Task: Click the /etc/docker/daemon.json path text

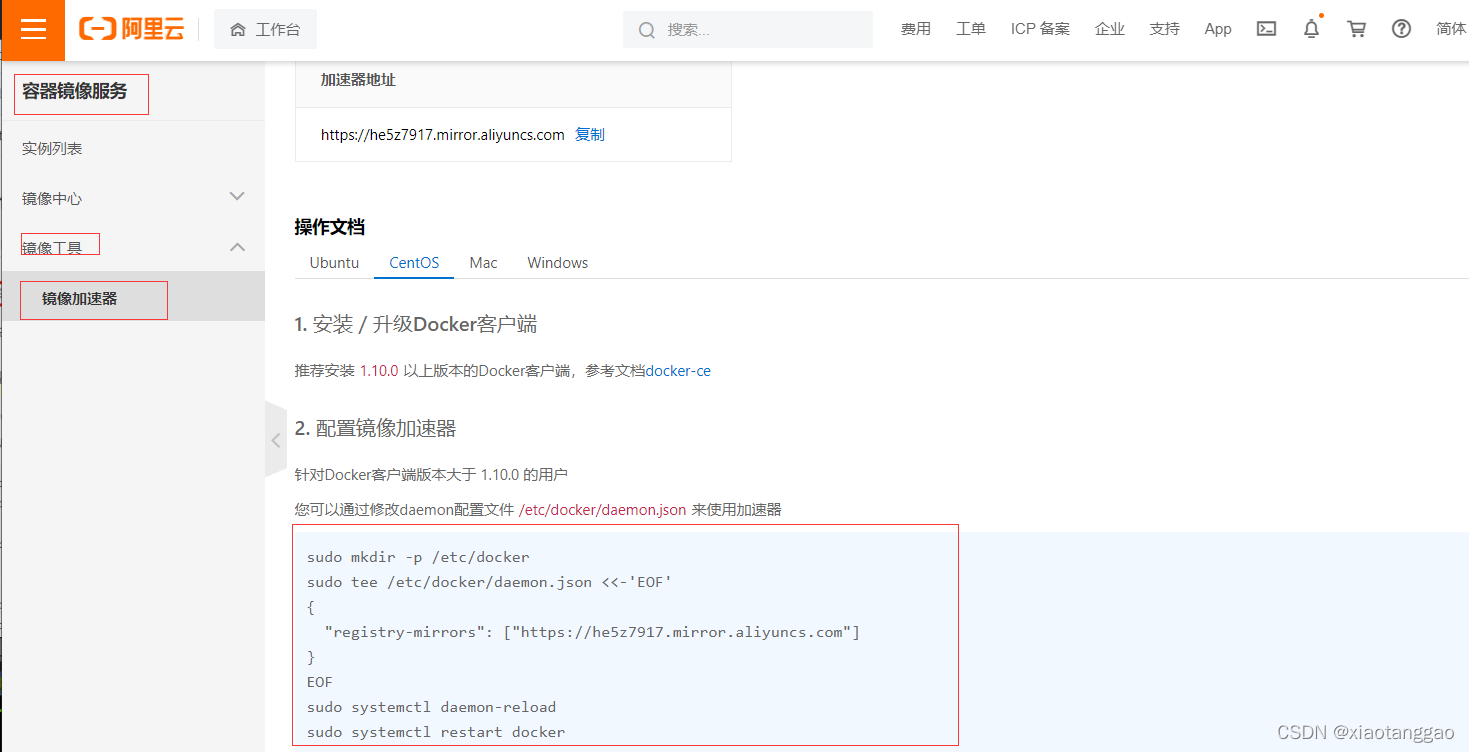Action: pos(603,509)
